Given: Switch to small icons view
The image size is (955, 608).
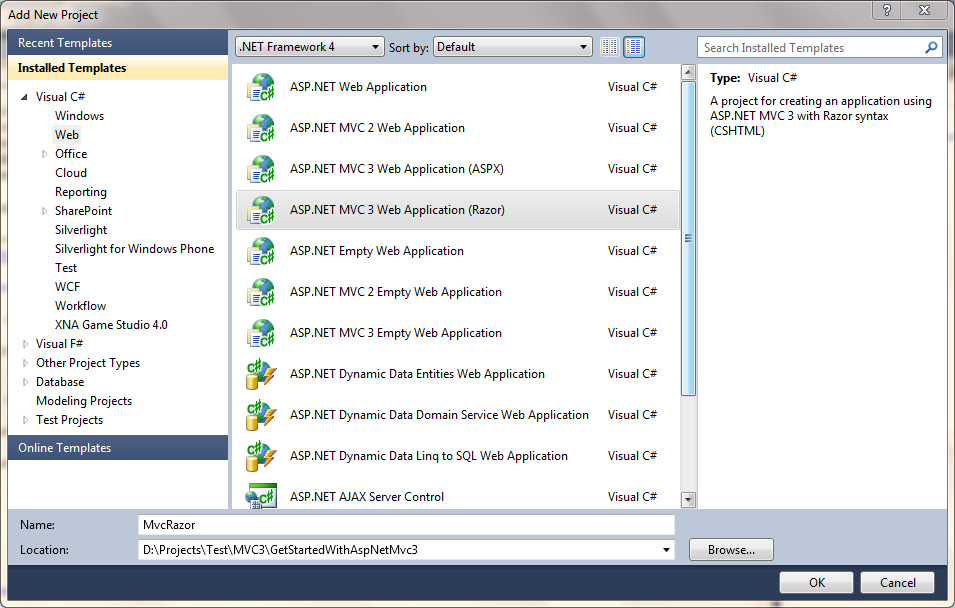Looking at the screenshot, I should click(x=610, y=47).
